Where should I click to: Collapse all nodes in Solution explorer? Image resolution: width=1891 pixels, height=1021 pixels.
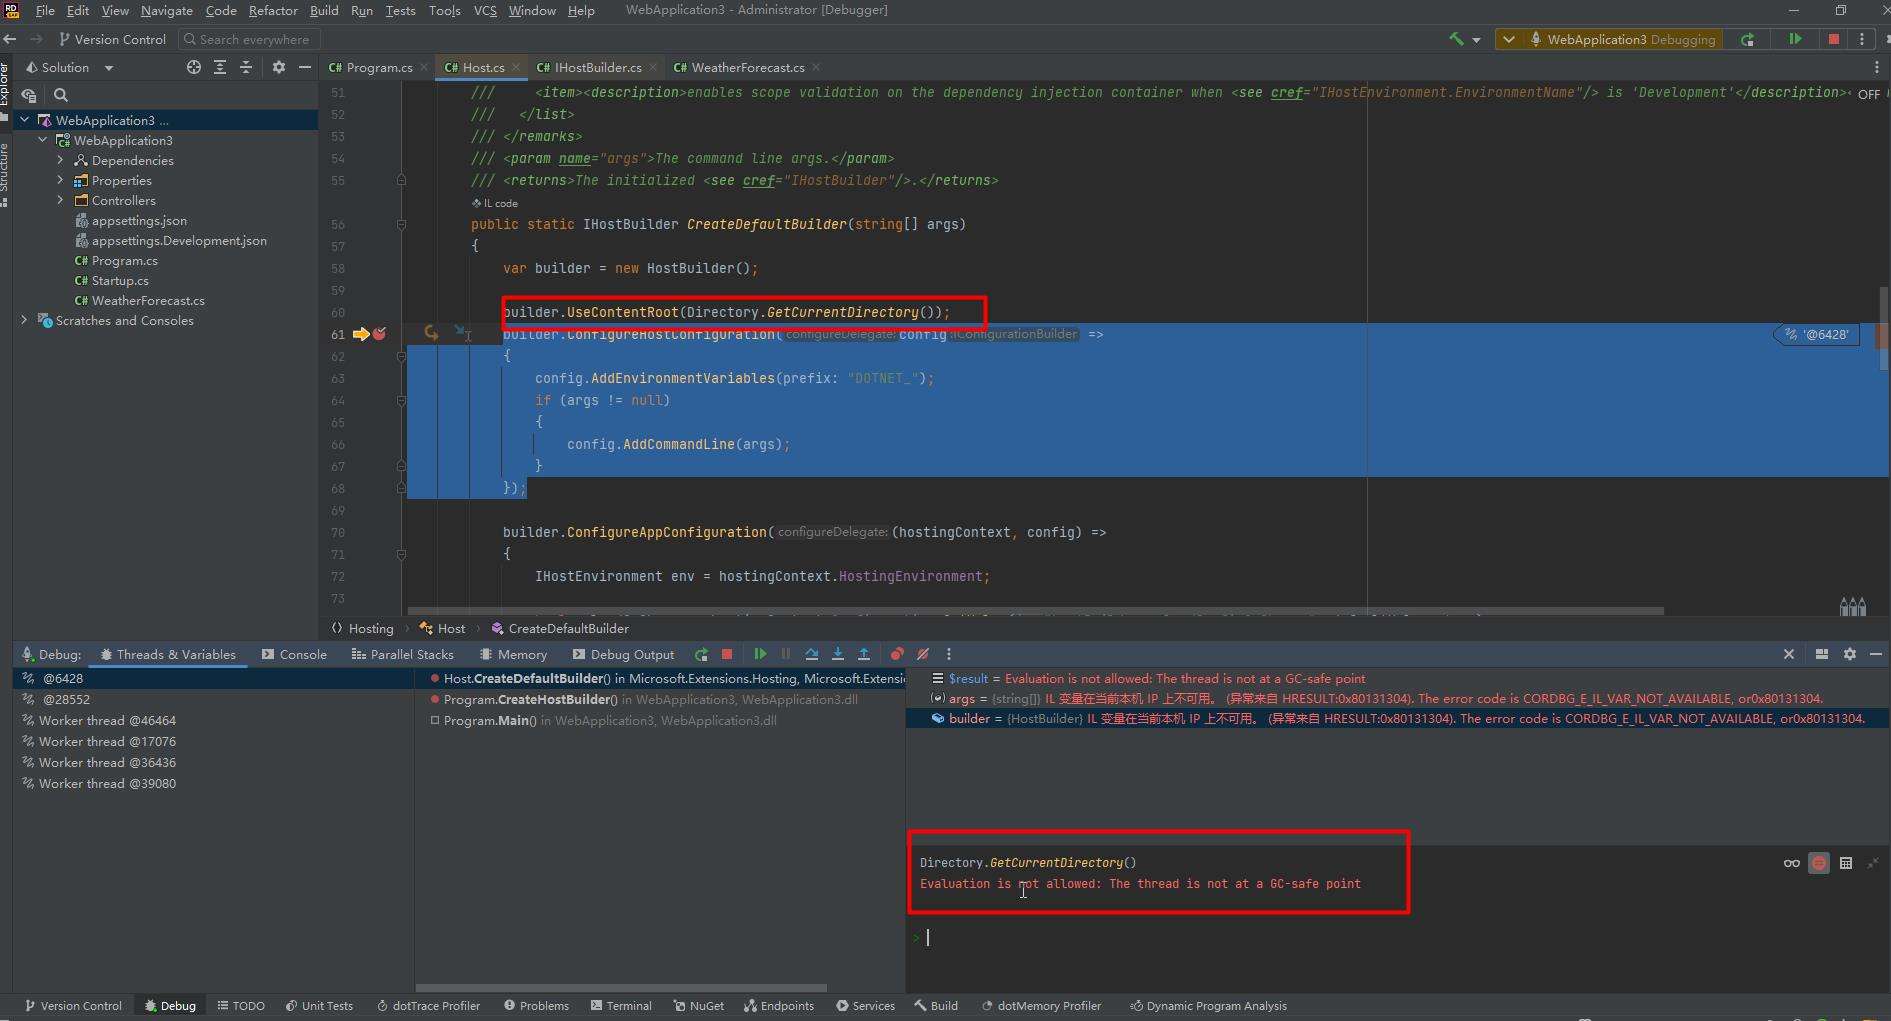(x=246, y=67)
